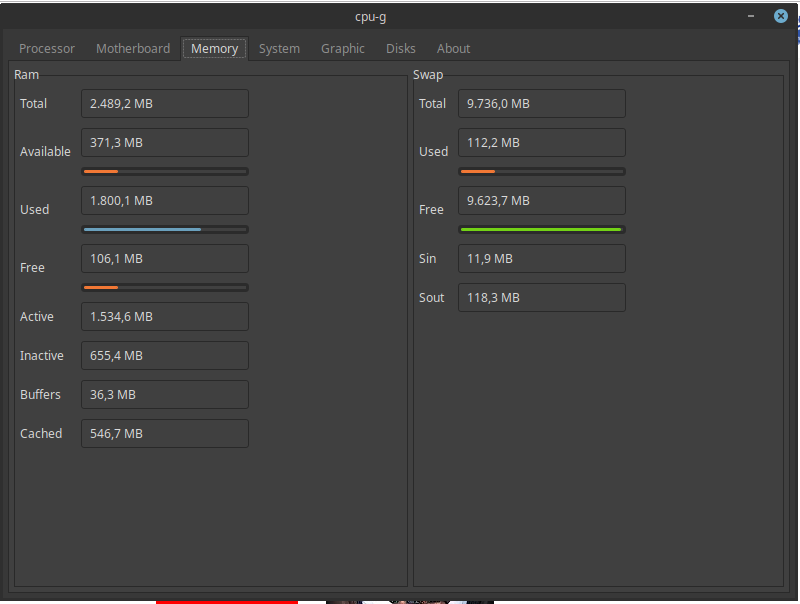Click the Ram Free orange progress bar
Screen dimensions: 800x604
[165, 288]
